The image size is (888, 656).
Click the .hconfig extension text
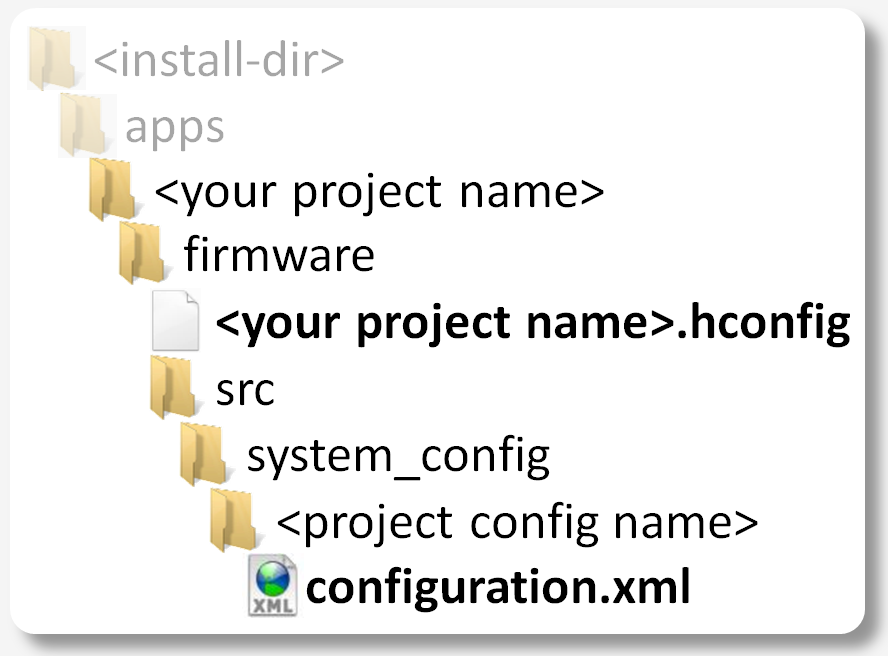point(763,322)
